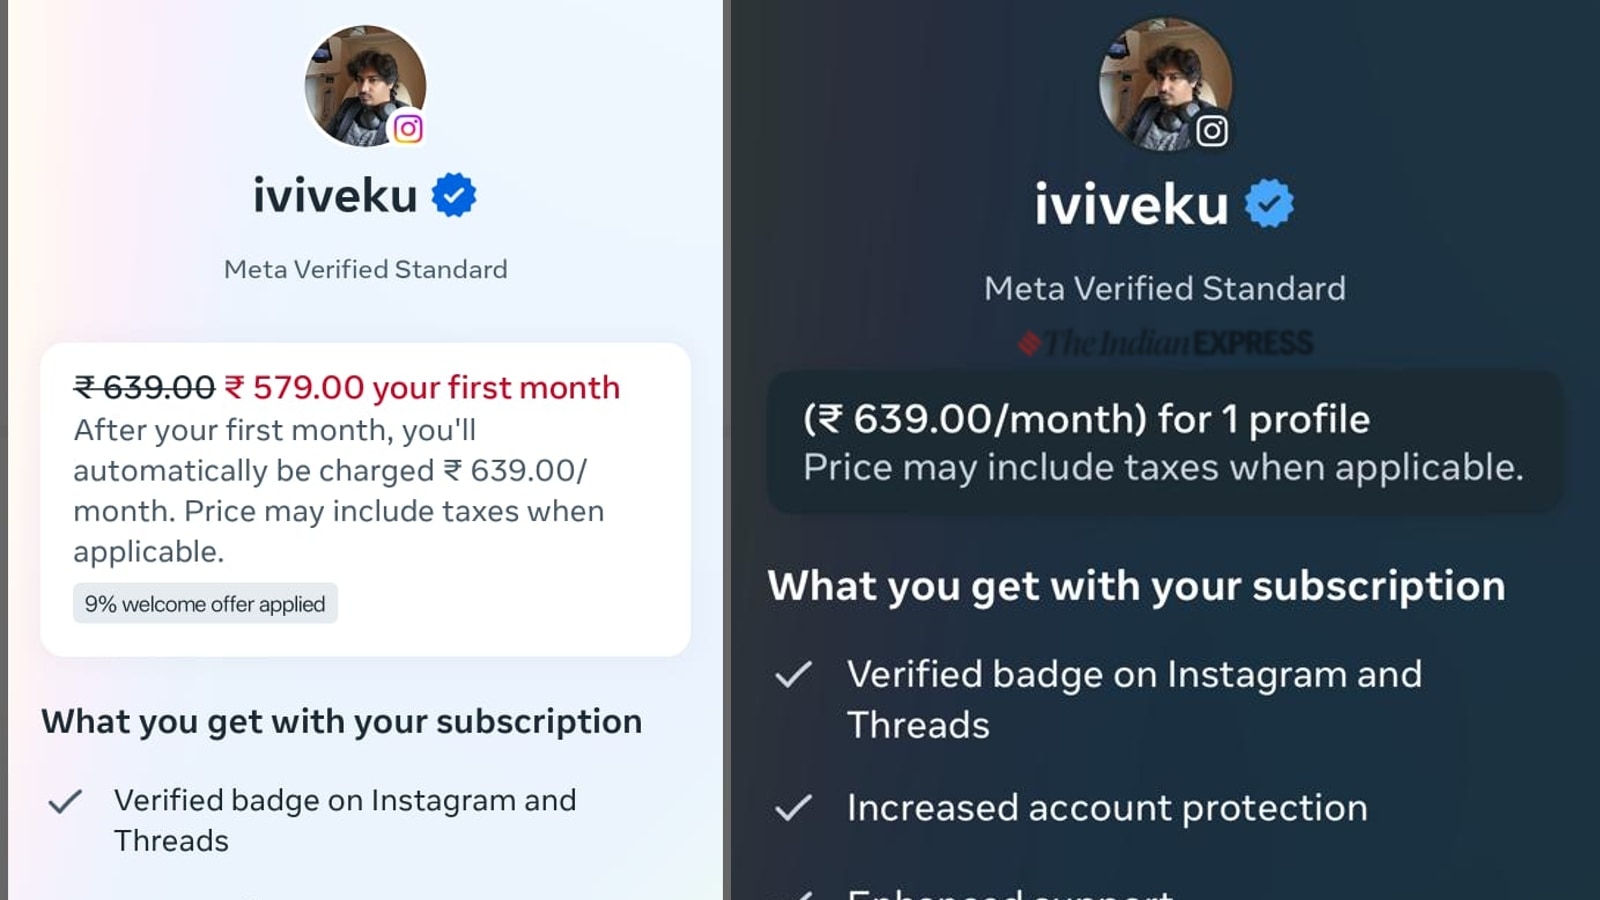Toggle the Verified badge on Threads benefit row
1600x900 pixels.
[1133, 699]
